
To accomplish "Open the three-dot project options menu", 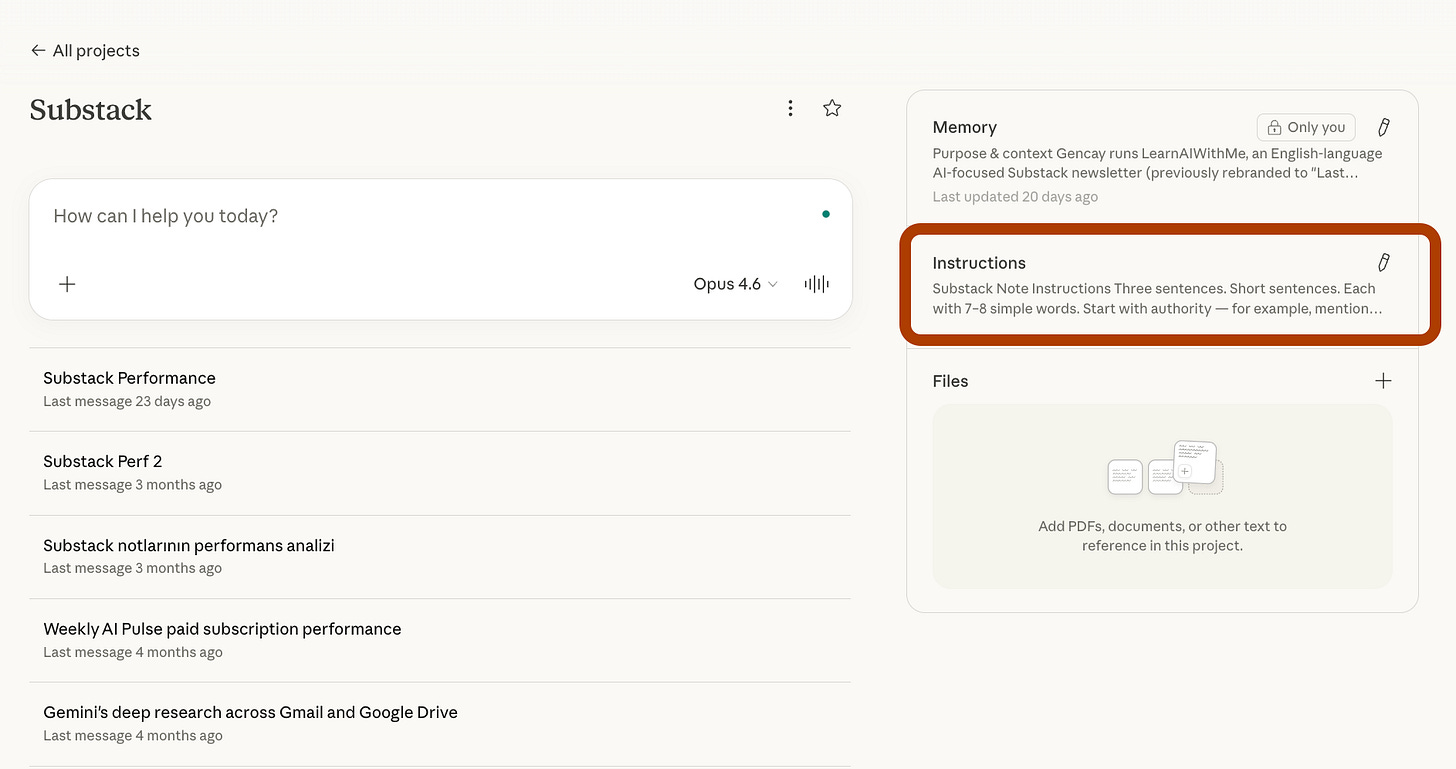I will pos(790,108).
